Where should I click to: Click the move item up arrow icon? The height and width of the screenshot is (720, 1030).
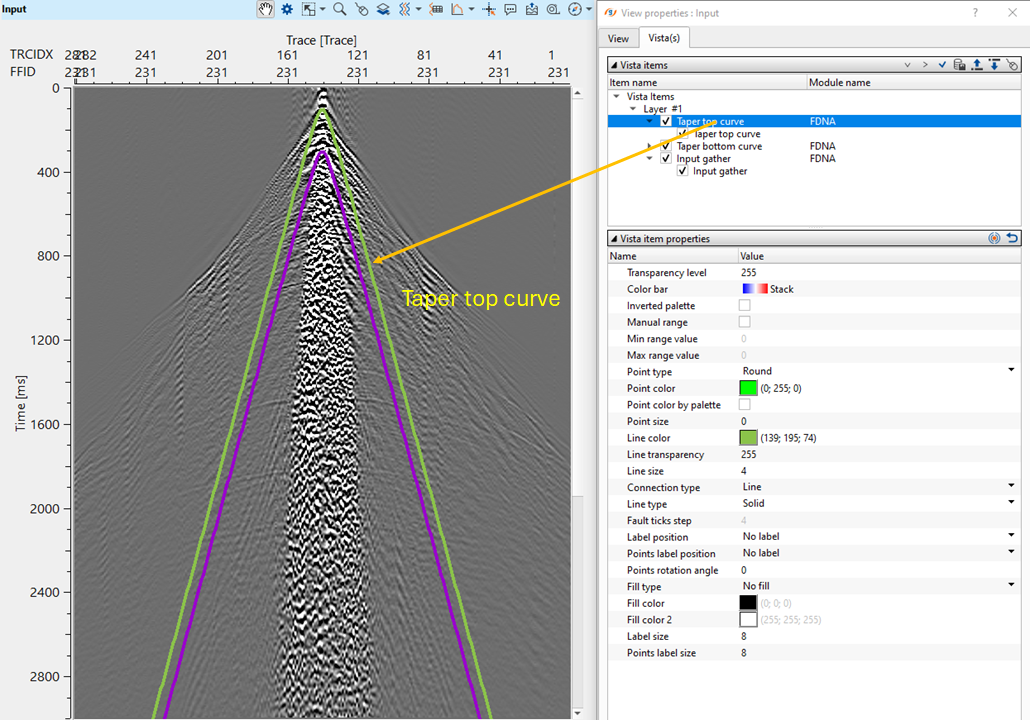(977, 64)
